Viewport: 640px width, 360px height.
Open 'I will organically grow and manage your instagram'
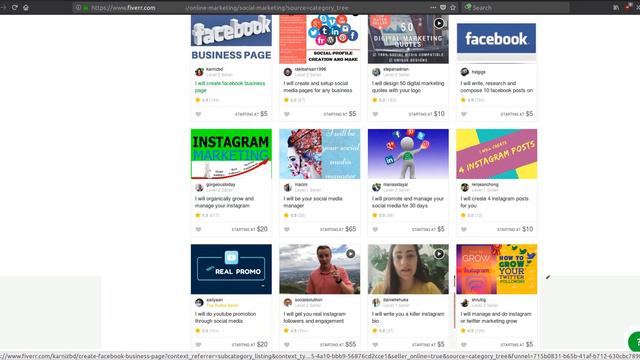[224, 202]
